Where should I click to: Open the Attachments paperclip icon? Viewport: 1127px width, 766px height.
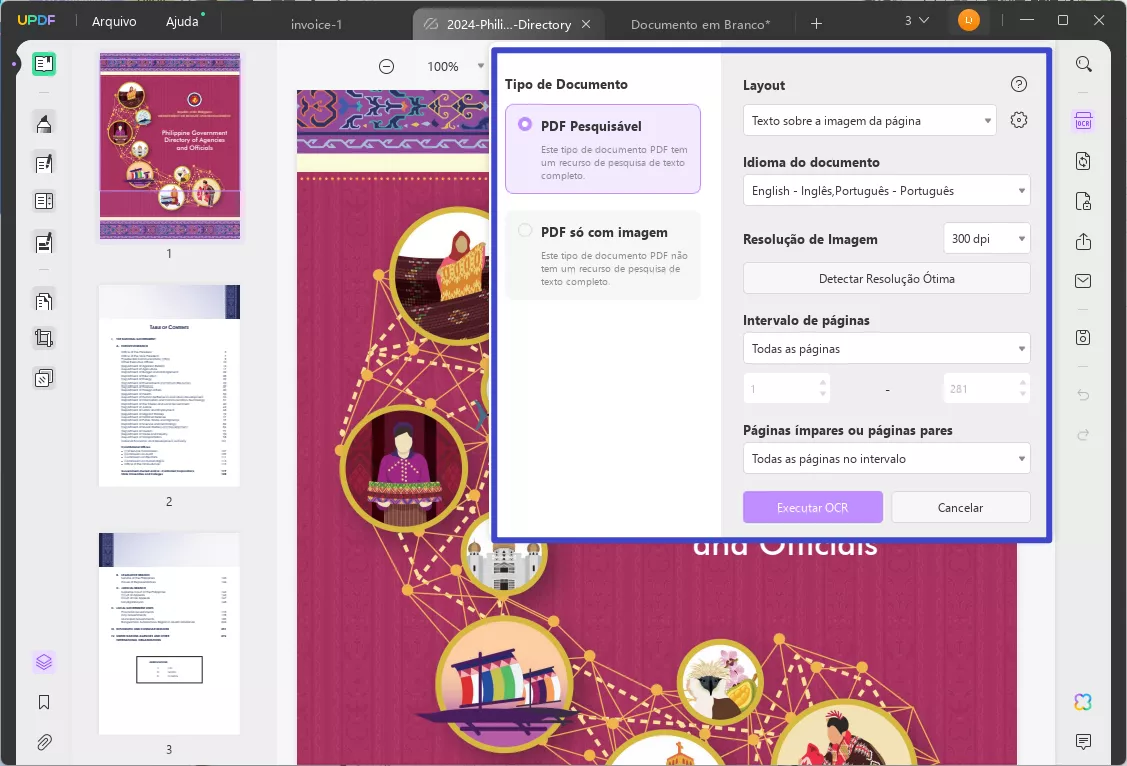click(44, 742)
